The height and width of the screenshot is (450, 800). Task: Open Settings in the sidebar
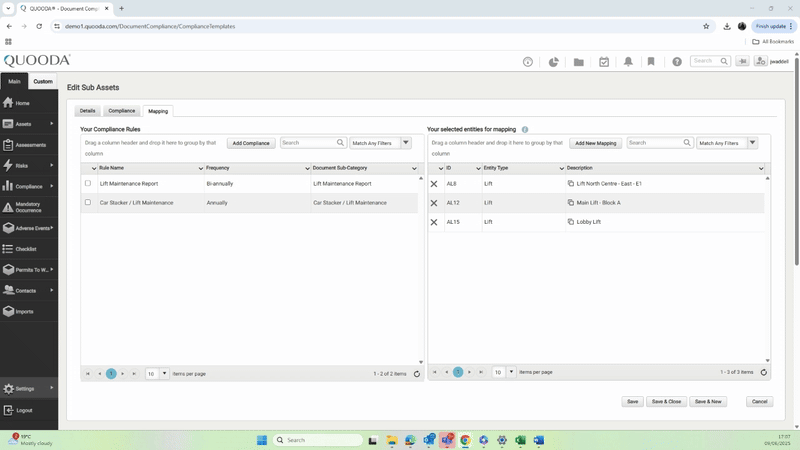point(29,388)
